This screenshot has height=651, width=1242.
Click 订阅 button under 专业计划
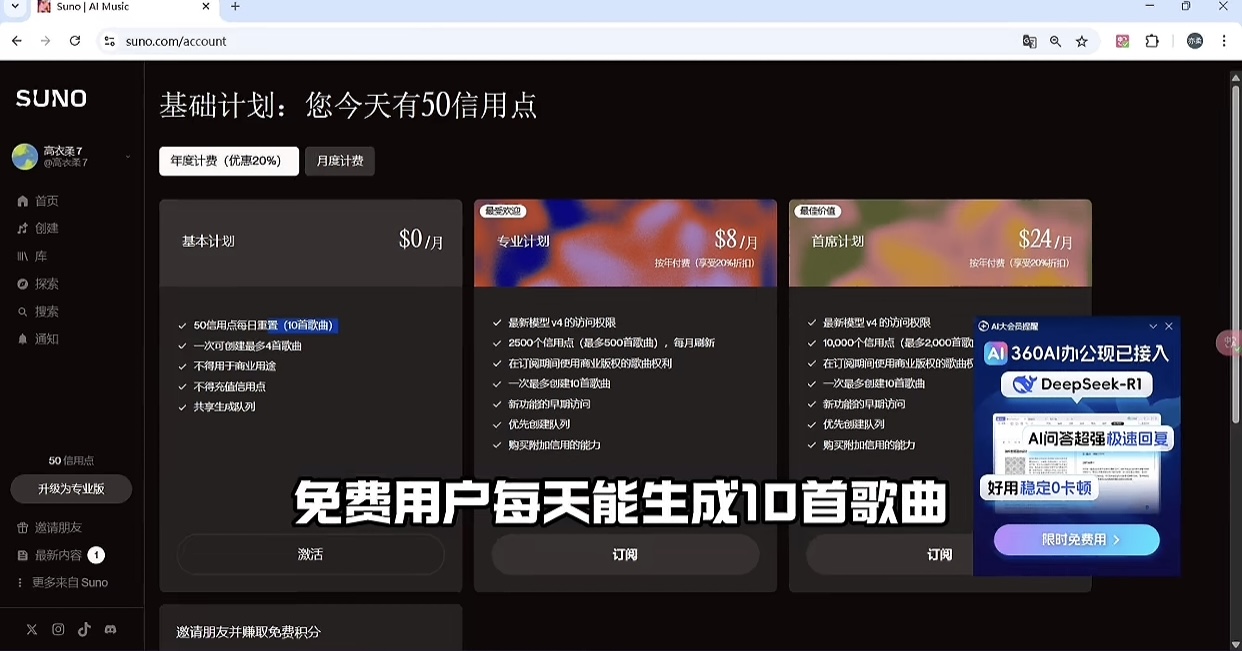coord(625,554)
